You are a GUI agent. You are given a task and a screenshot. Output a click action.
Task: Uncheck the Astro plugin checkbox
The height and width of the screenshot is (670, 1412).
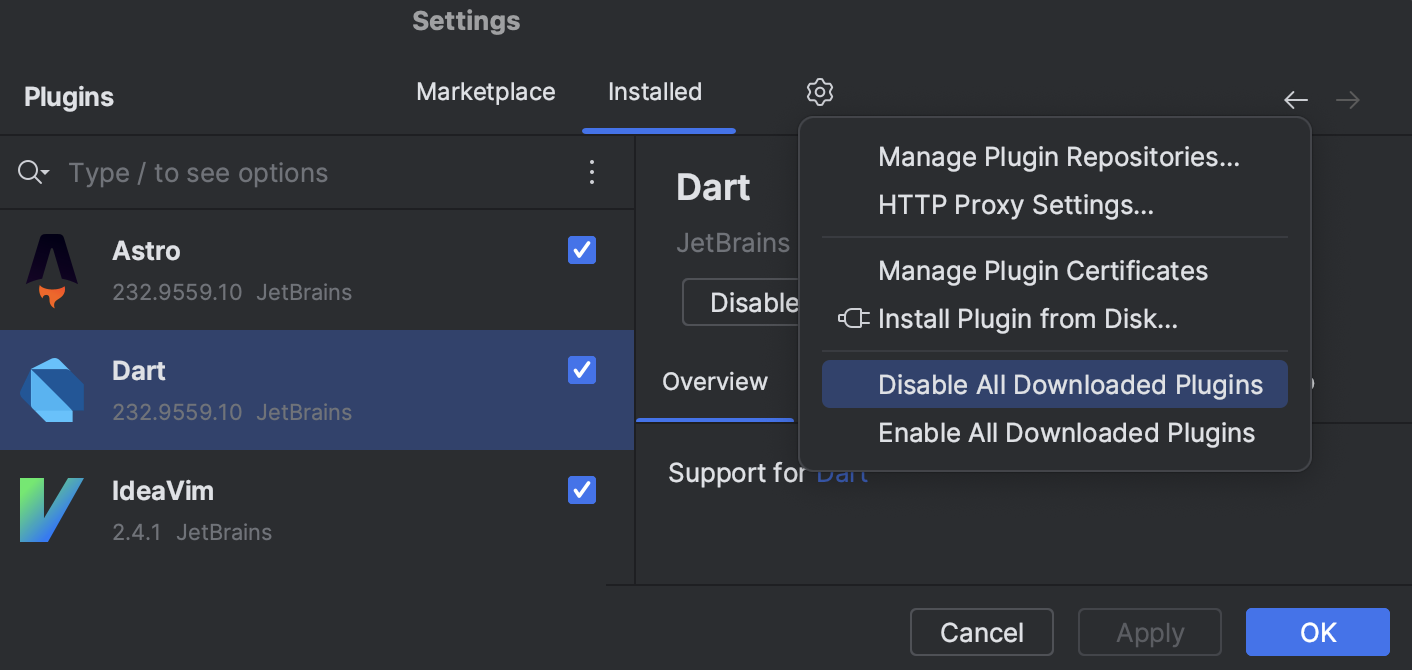point(581,250)
